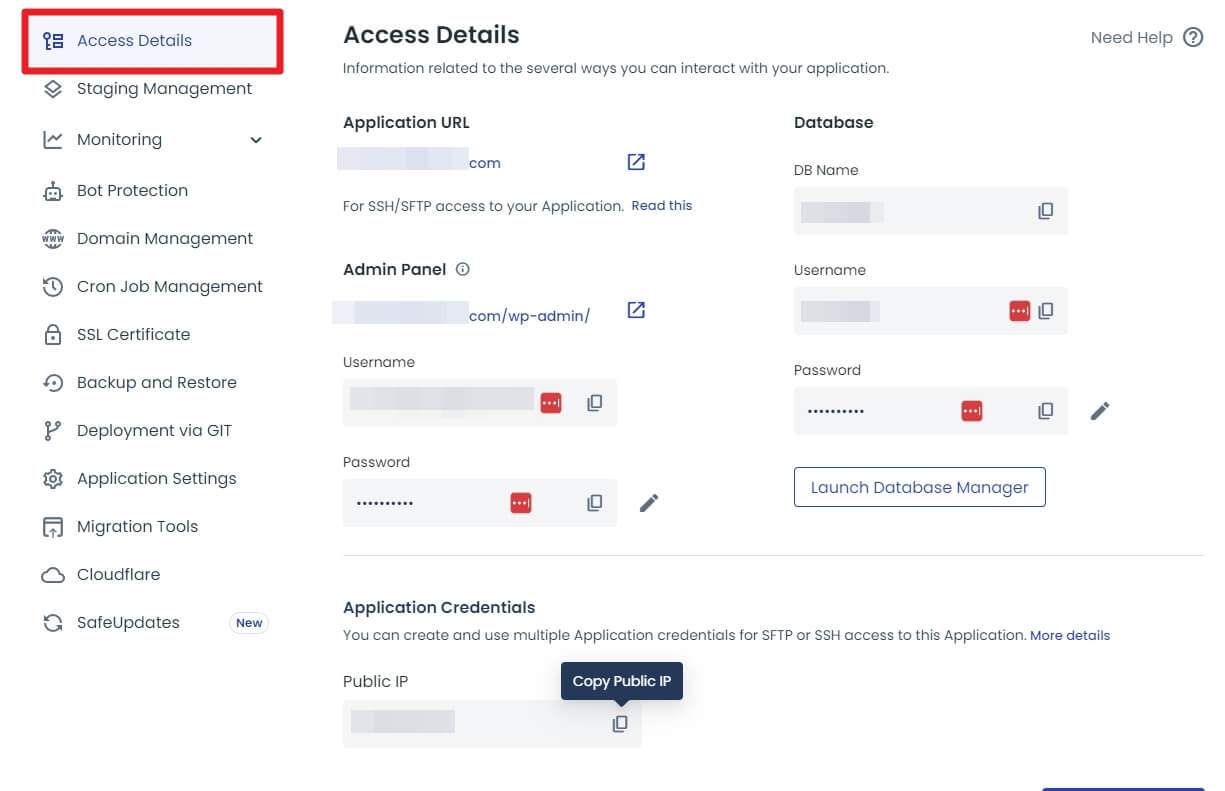The width and height of the screenshot is (1225, 791).
Task: Reveal Database username red dots button
Action: pos(1019,311)
